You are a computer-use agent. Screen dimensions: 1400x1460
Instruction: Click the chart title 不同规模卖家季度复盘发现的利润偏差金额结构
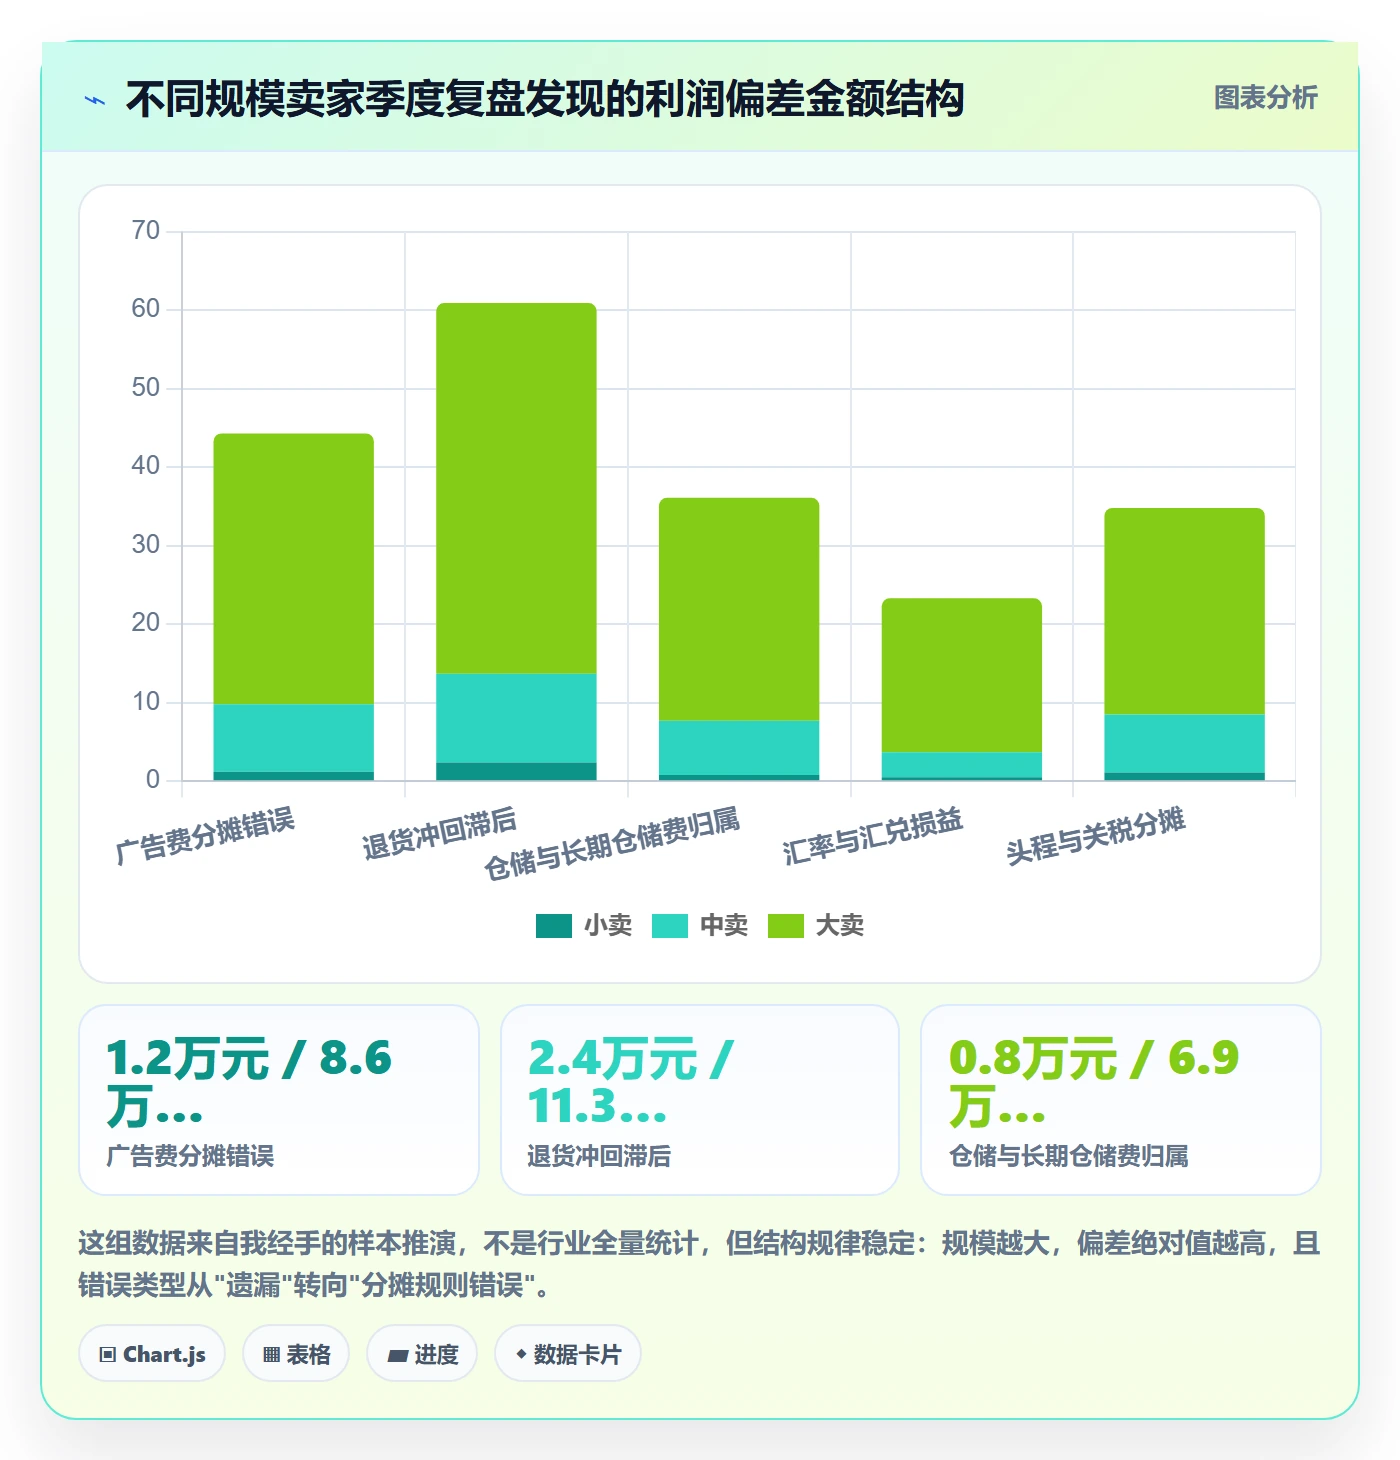pos(545,99)
